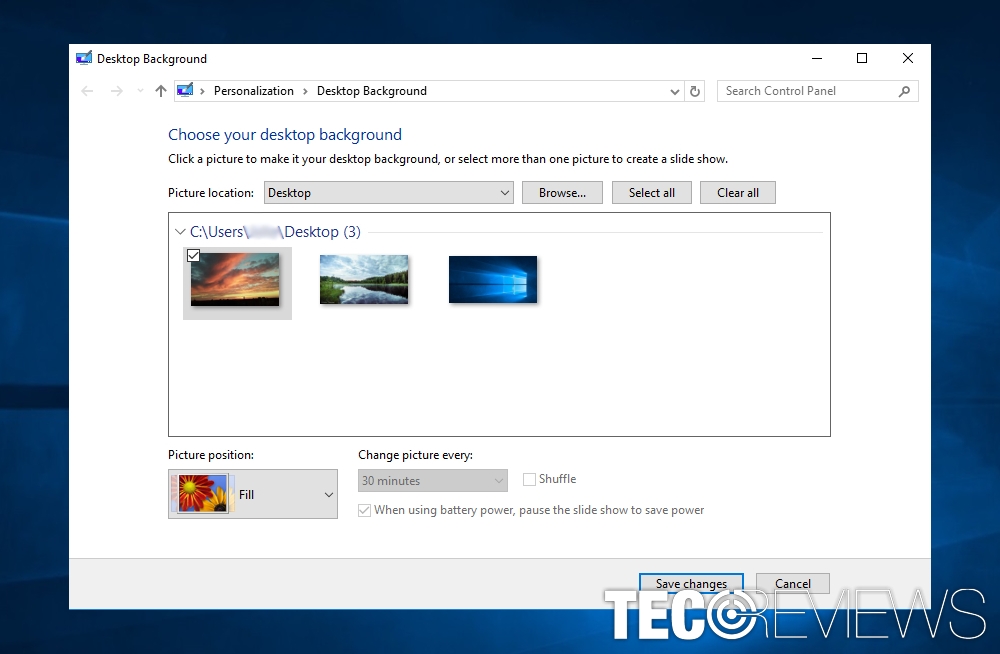Go forward using the Forward arrow
Image resolution: width=1000 pixels, height=654 pixels.
(x=116, y=91)
